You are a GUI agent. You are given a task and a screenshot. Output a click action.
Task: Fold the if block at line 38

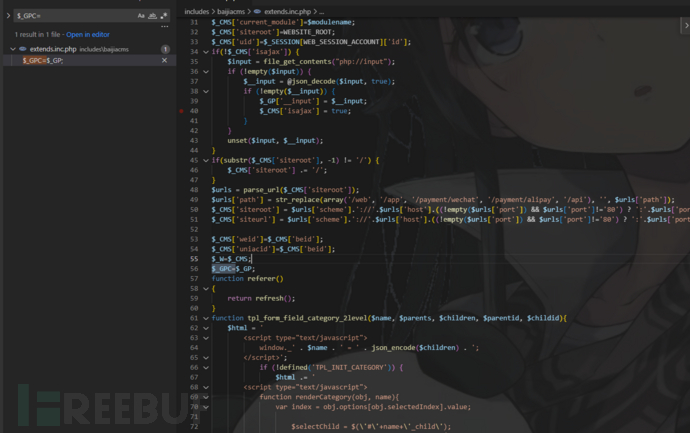[x=206, y=92]
